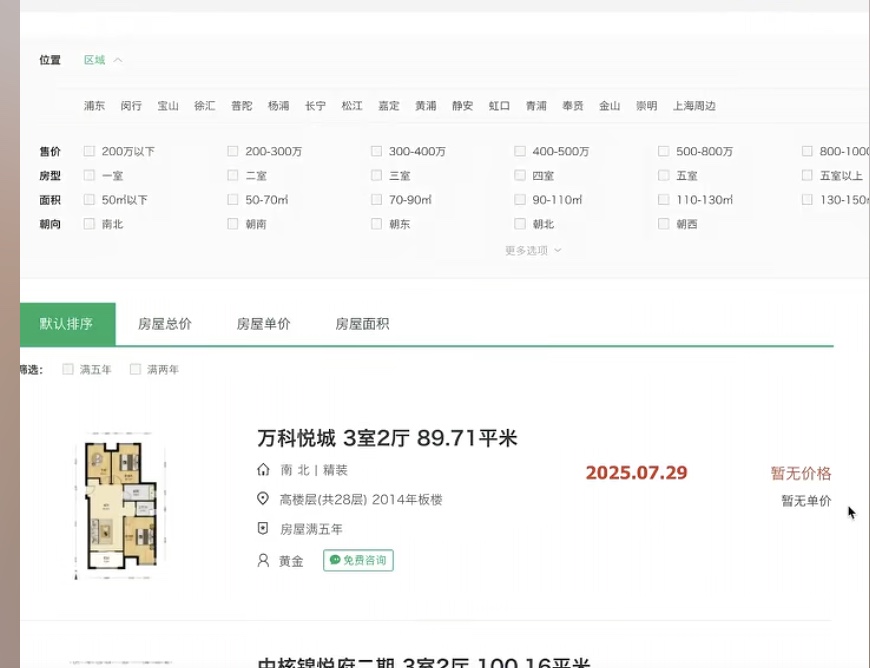Click the house orientation icon beside 南 北
The width and height of the screenshot is (870, 668).
click(x=263, y=470)
